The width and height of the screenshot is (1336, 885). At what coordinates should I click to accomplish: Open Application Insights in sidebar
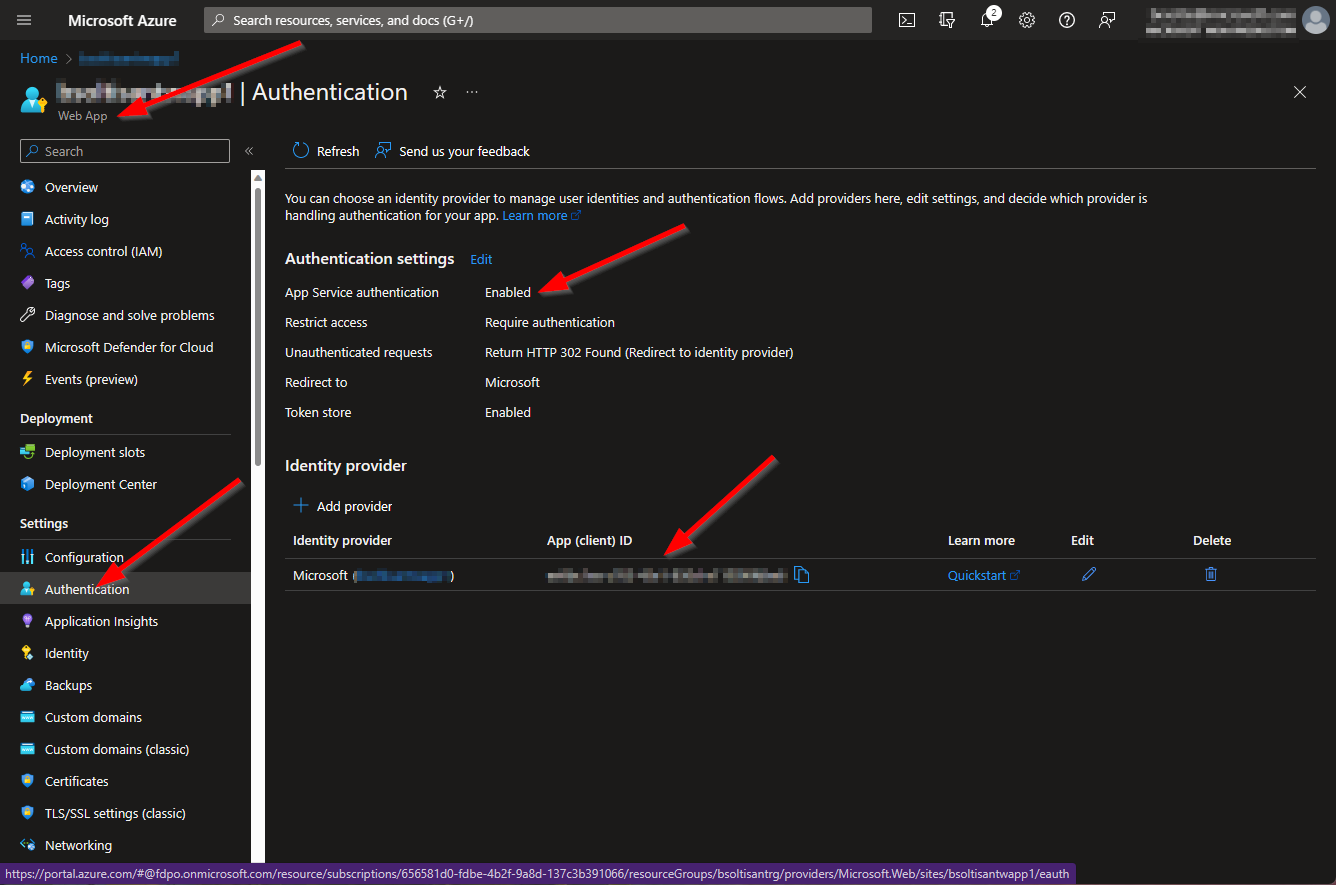tap(101, 621)
